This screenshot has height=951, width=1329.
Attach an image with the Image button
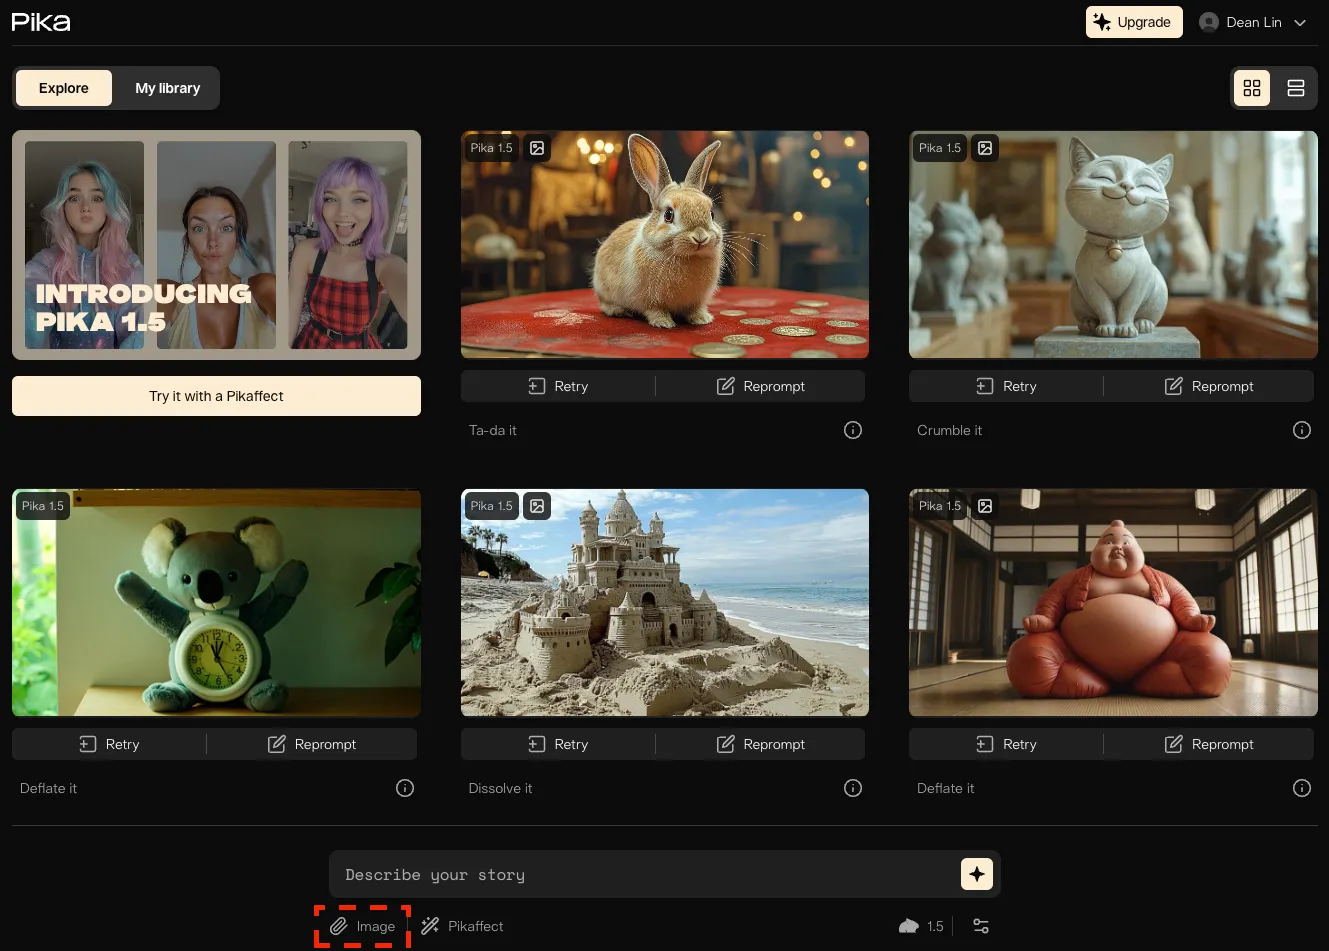(x=363, y=926)
